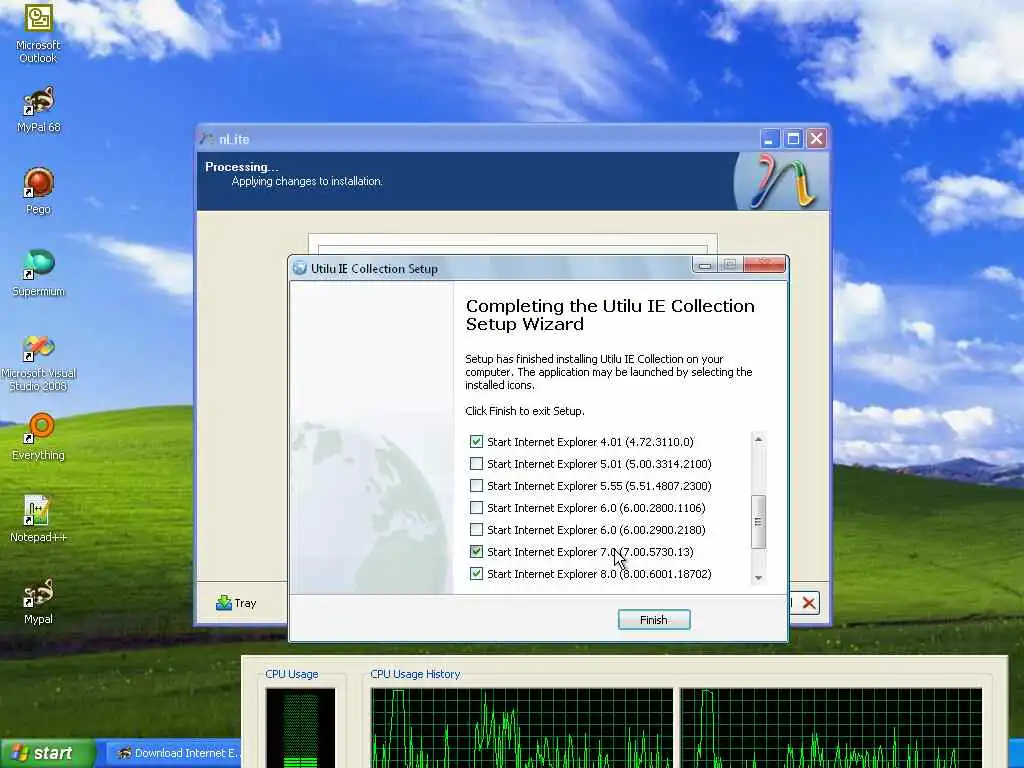Image resolution: width=1024 pixels, height=768 pixels.
Task: Click the nLite logo in the header
Action: click(783, 181)
